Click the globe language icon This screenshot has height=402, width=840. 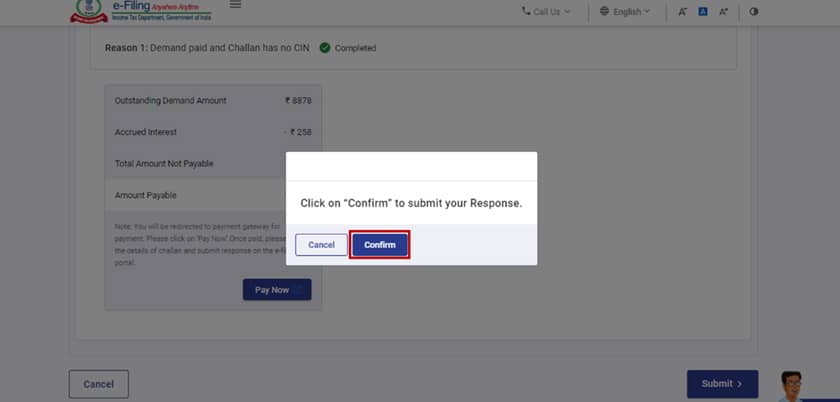point(604,11)
